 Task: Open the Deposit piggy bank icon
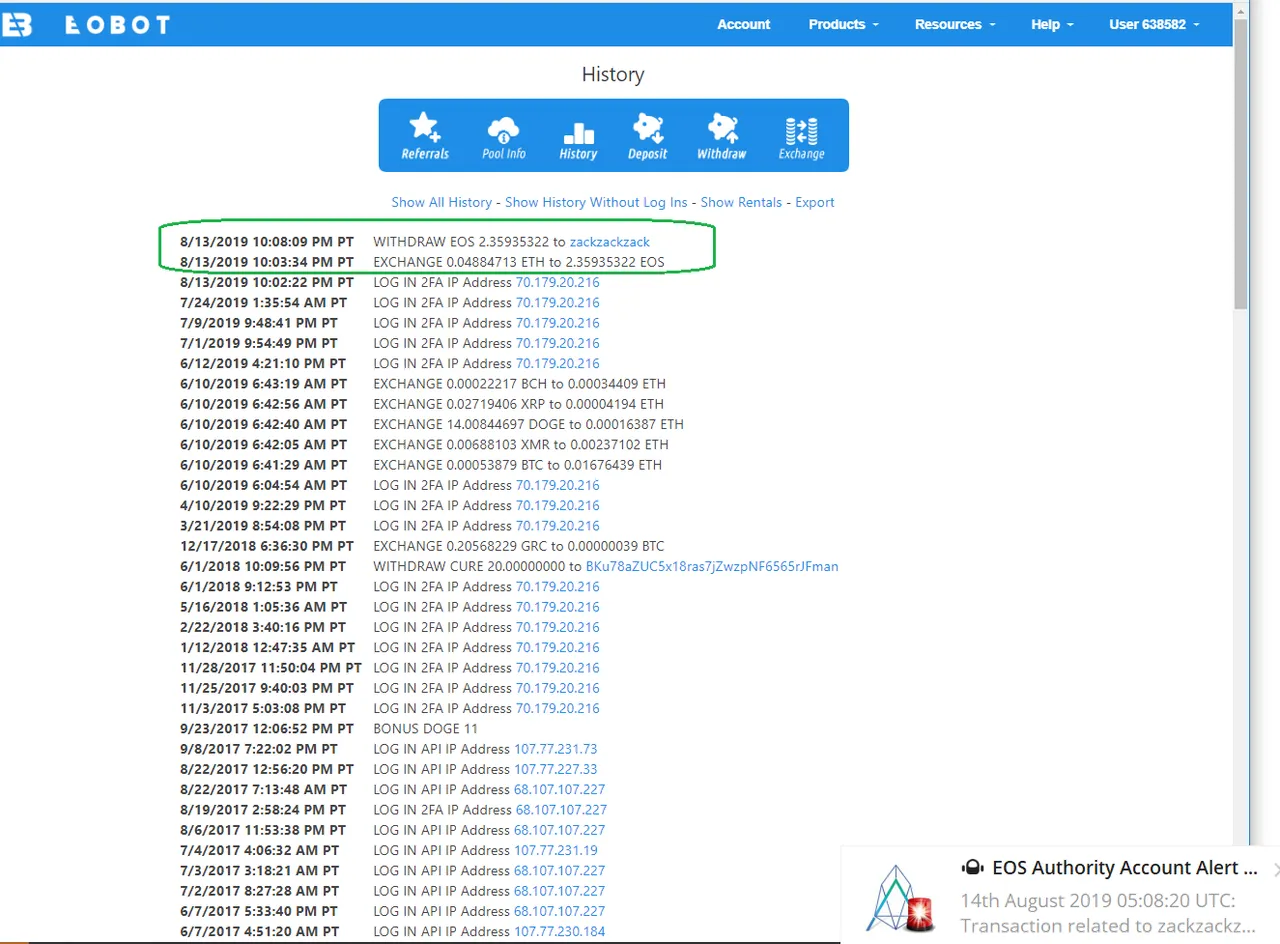[x=647, y=136]
